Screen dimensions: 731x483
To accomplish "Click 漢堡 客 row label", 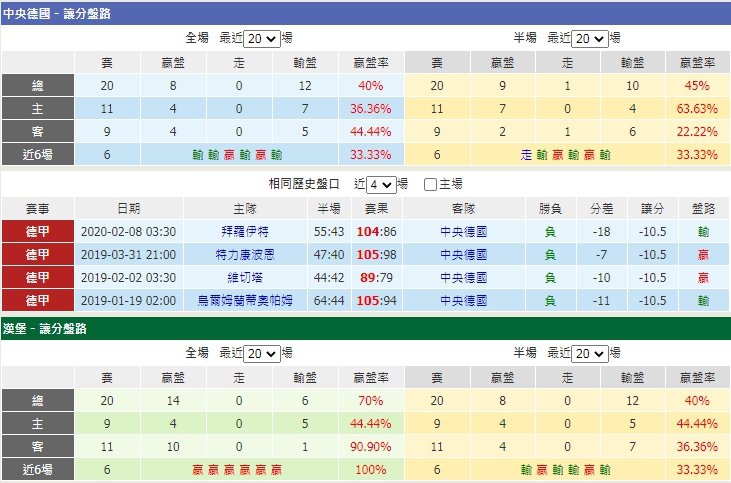I will point(38,447).
